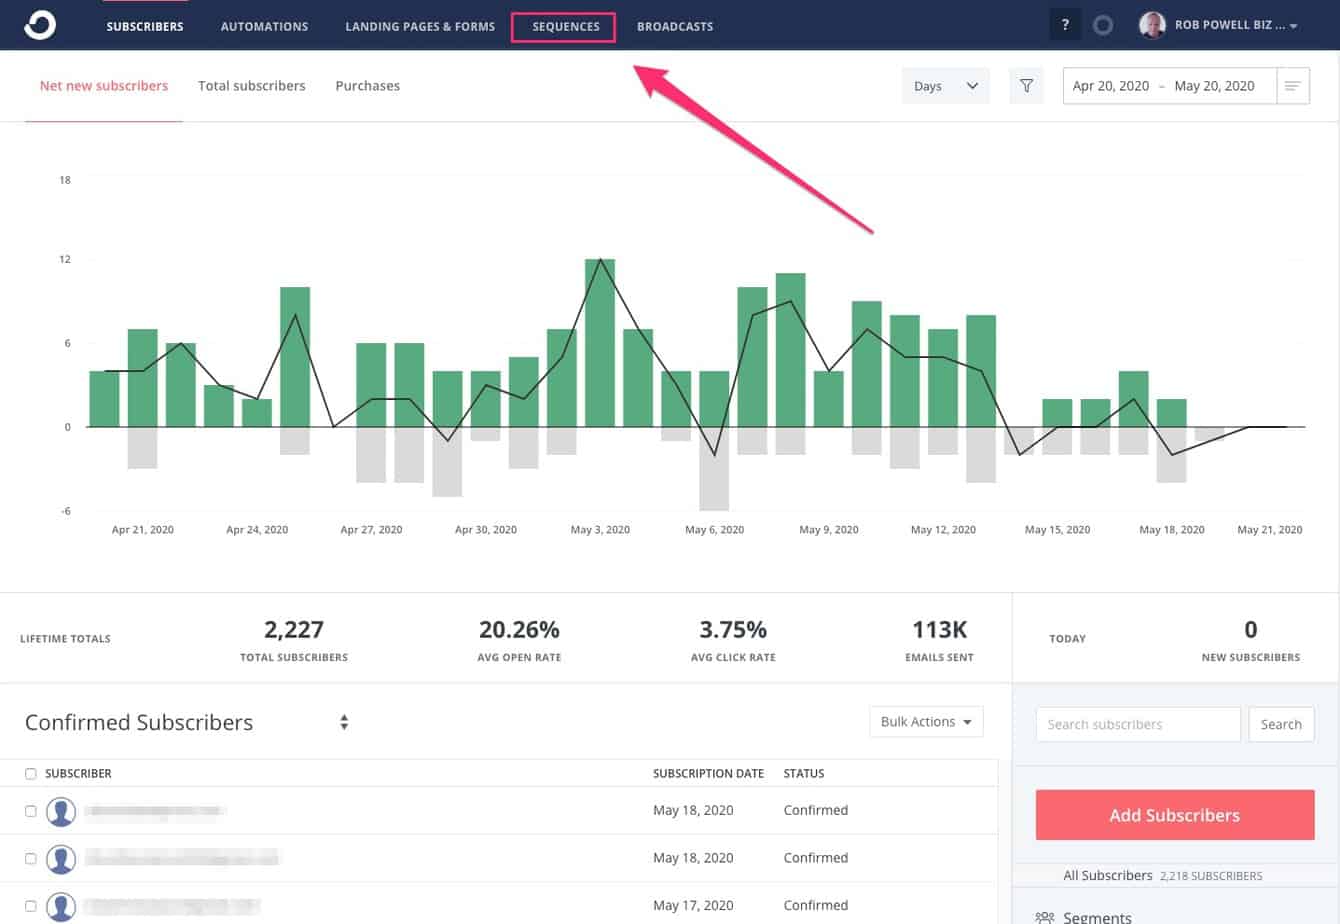Screen dimensions: 1340x924
Task: Check the first subscriber row checkbox
Action: [30, 811]
